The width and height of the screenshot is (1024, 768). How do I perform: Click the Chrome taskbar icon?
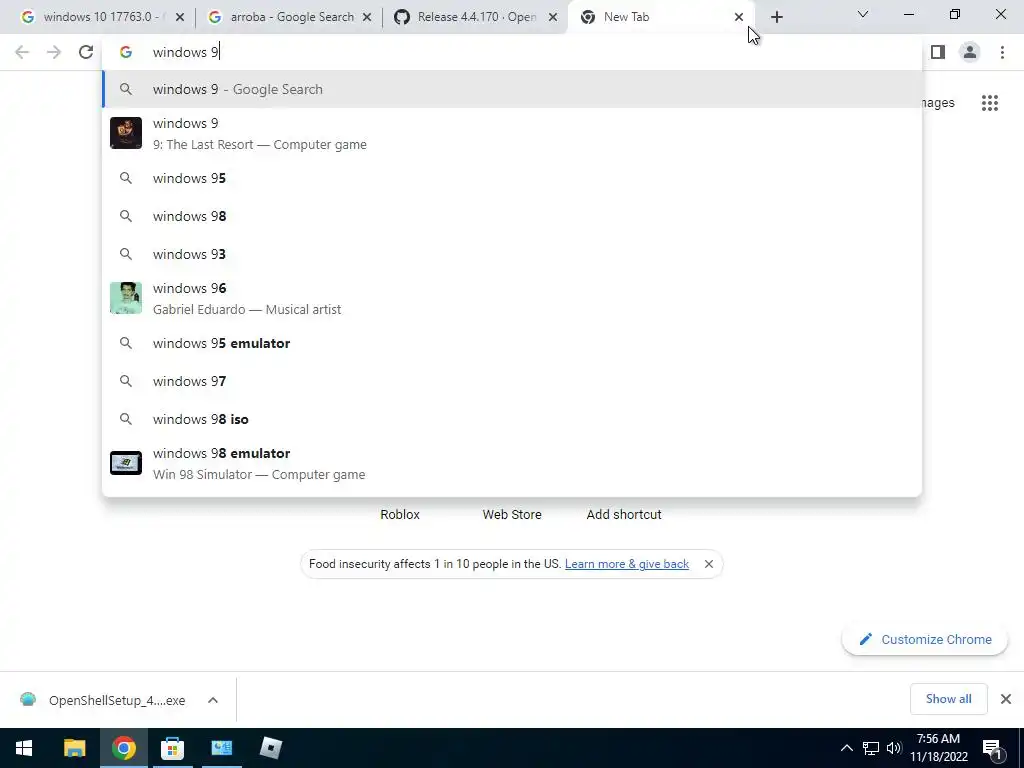[x=123, y=748]
